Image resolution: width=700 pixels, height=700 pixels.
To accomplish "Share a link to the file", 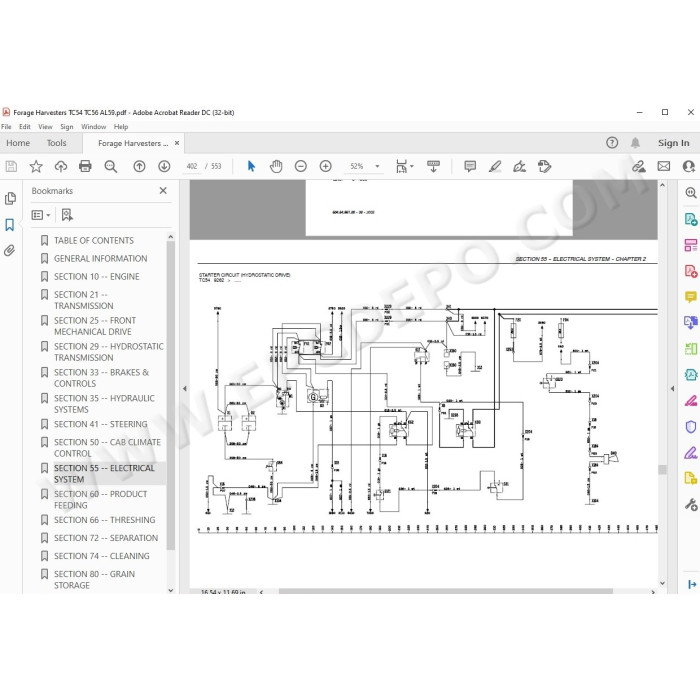I will (639, 167).
